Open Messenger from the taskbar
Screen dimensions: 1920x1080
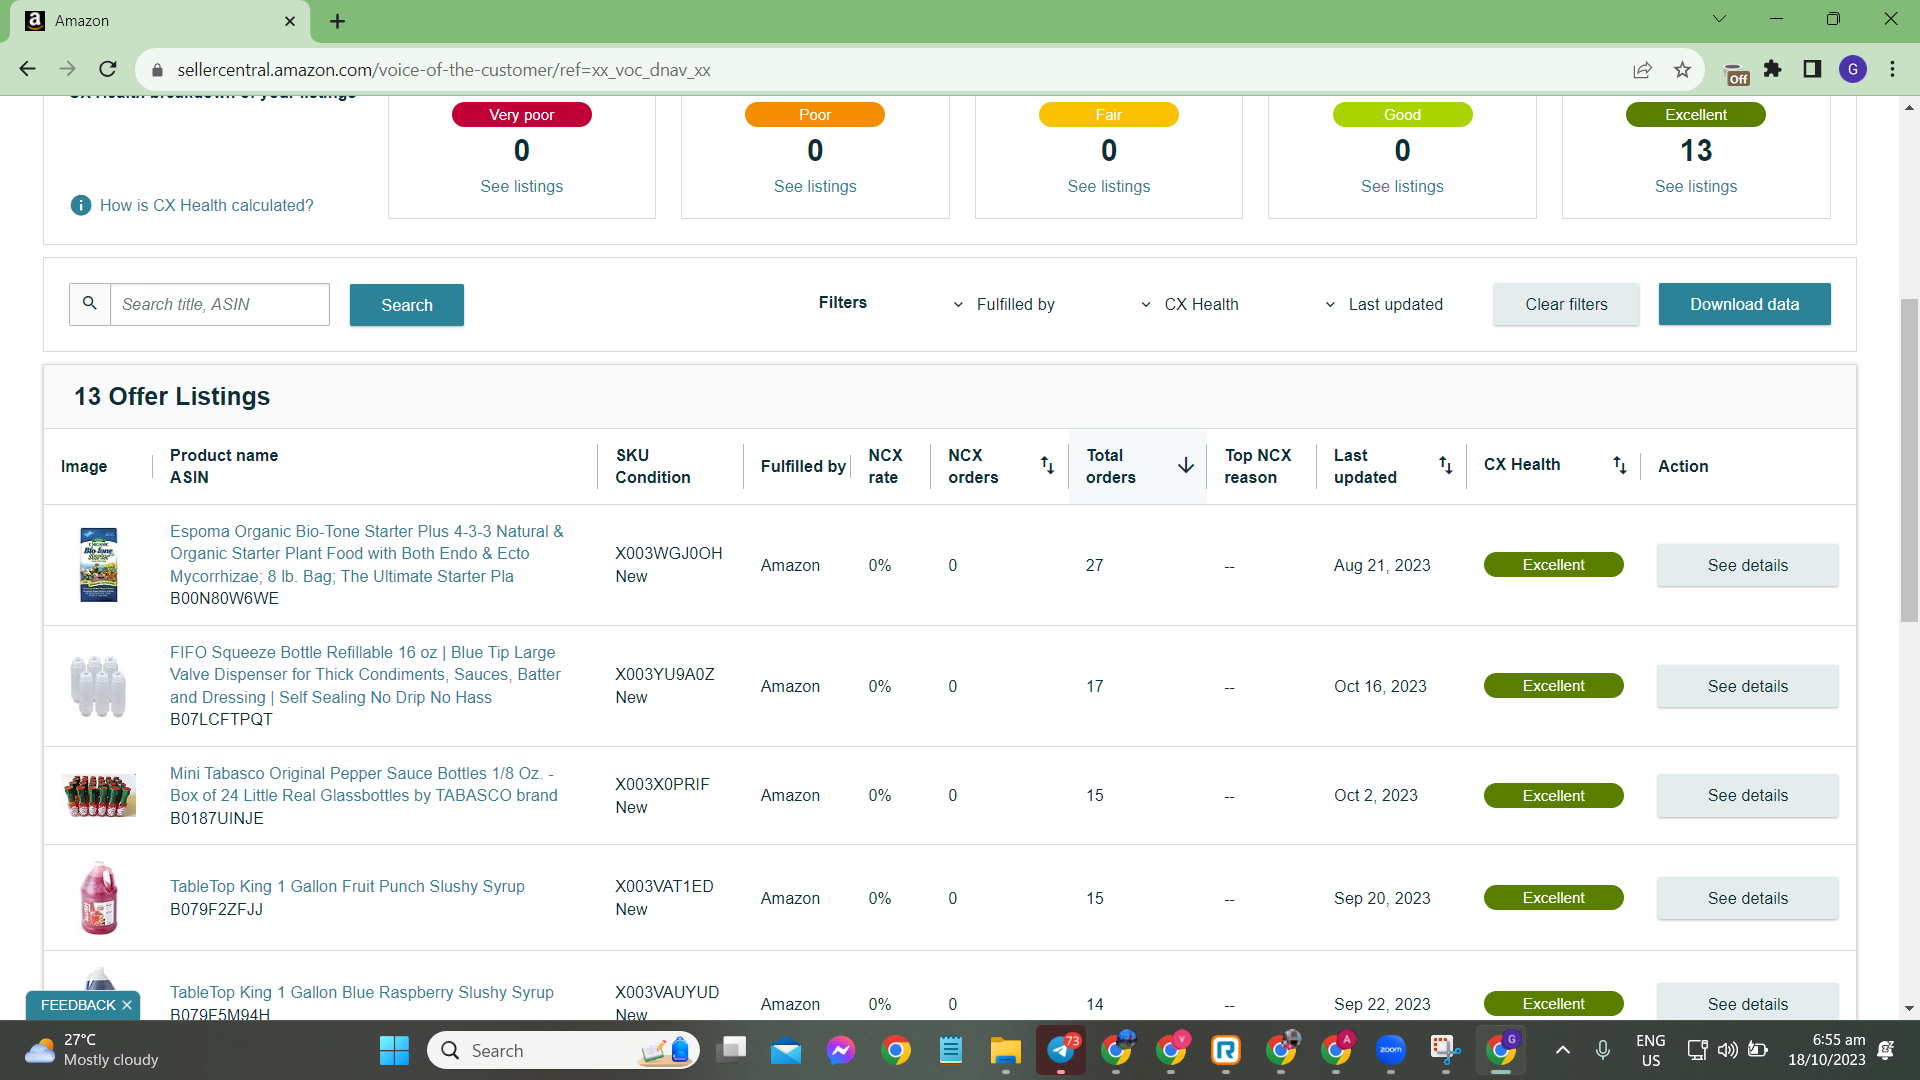coord(841,1050)
